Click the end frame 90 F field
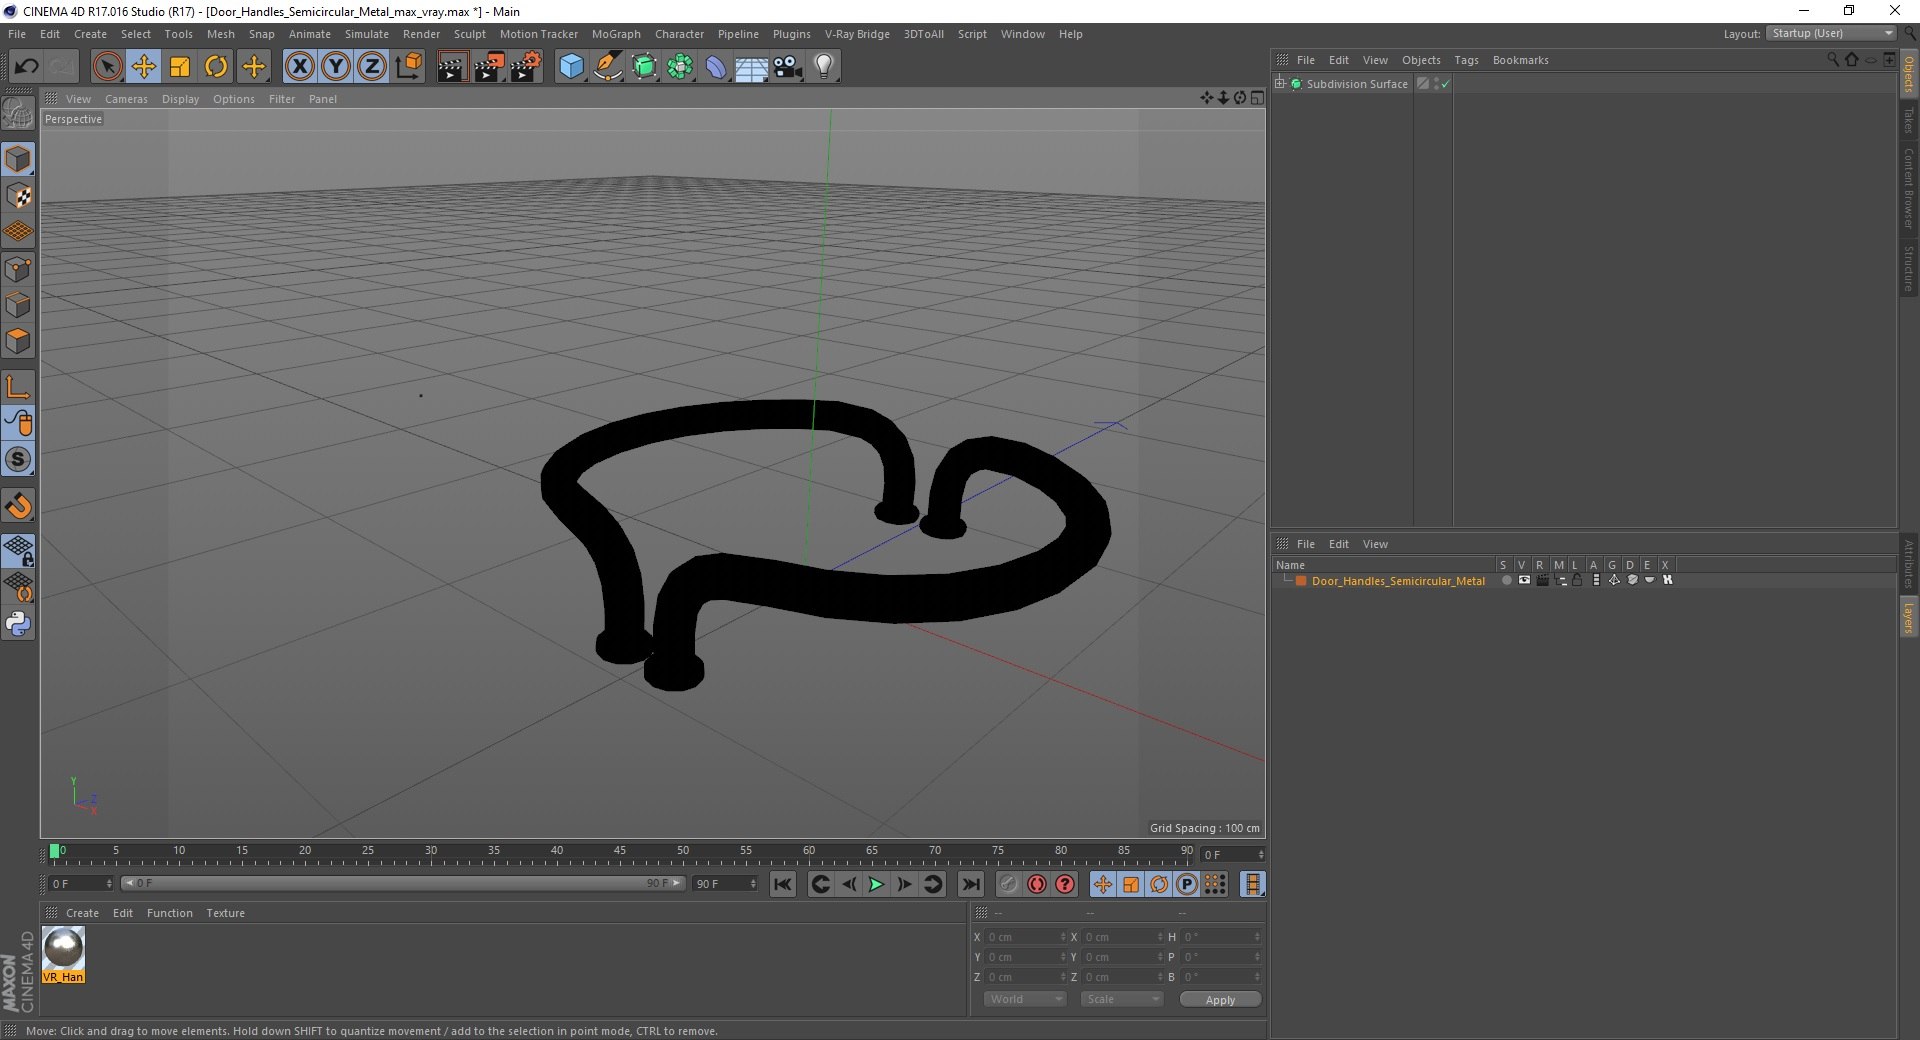 725,884
